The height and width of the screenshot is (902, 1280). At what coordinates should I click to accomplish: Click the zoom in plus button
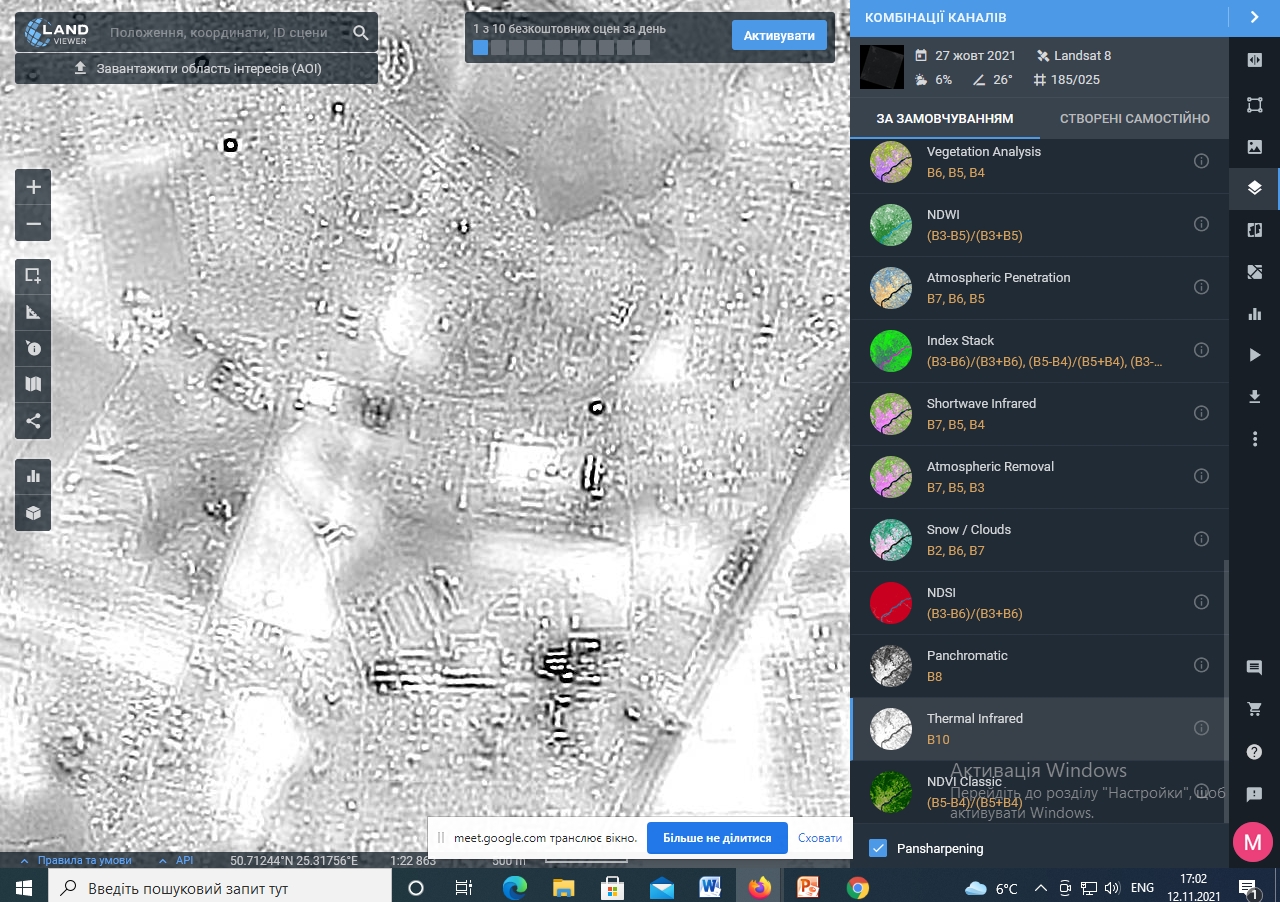coord(33,187)
